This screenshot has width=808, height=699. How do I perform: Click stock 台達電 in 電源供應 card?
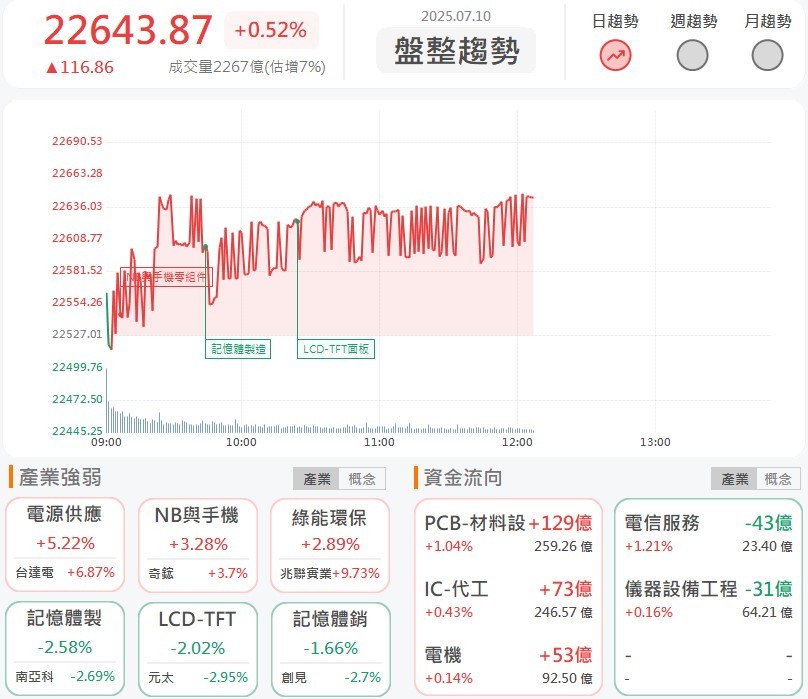(x=35, y=573)
